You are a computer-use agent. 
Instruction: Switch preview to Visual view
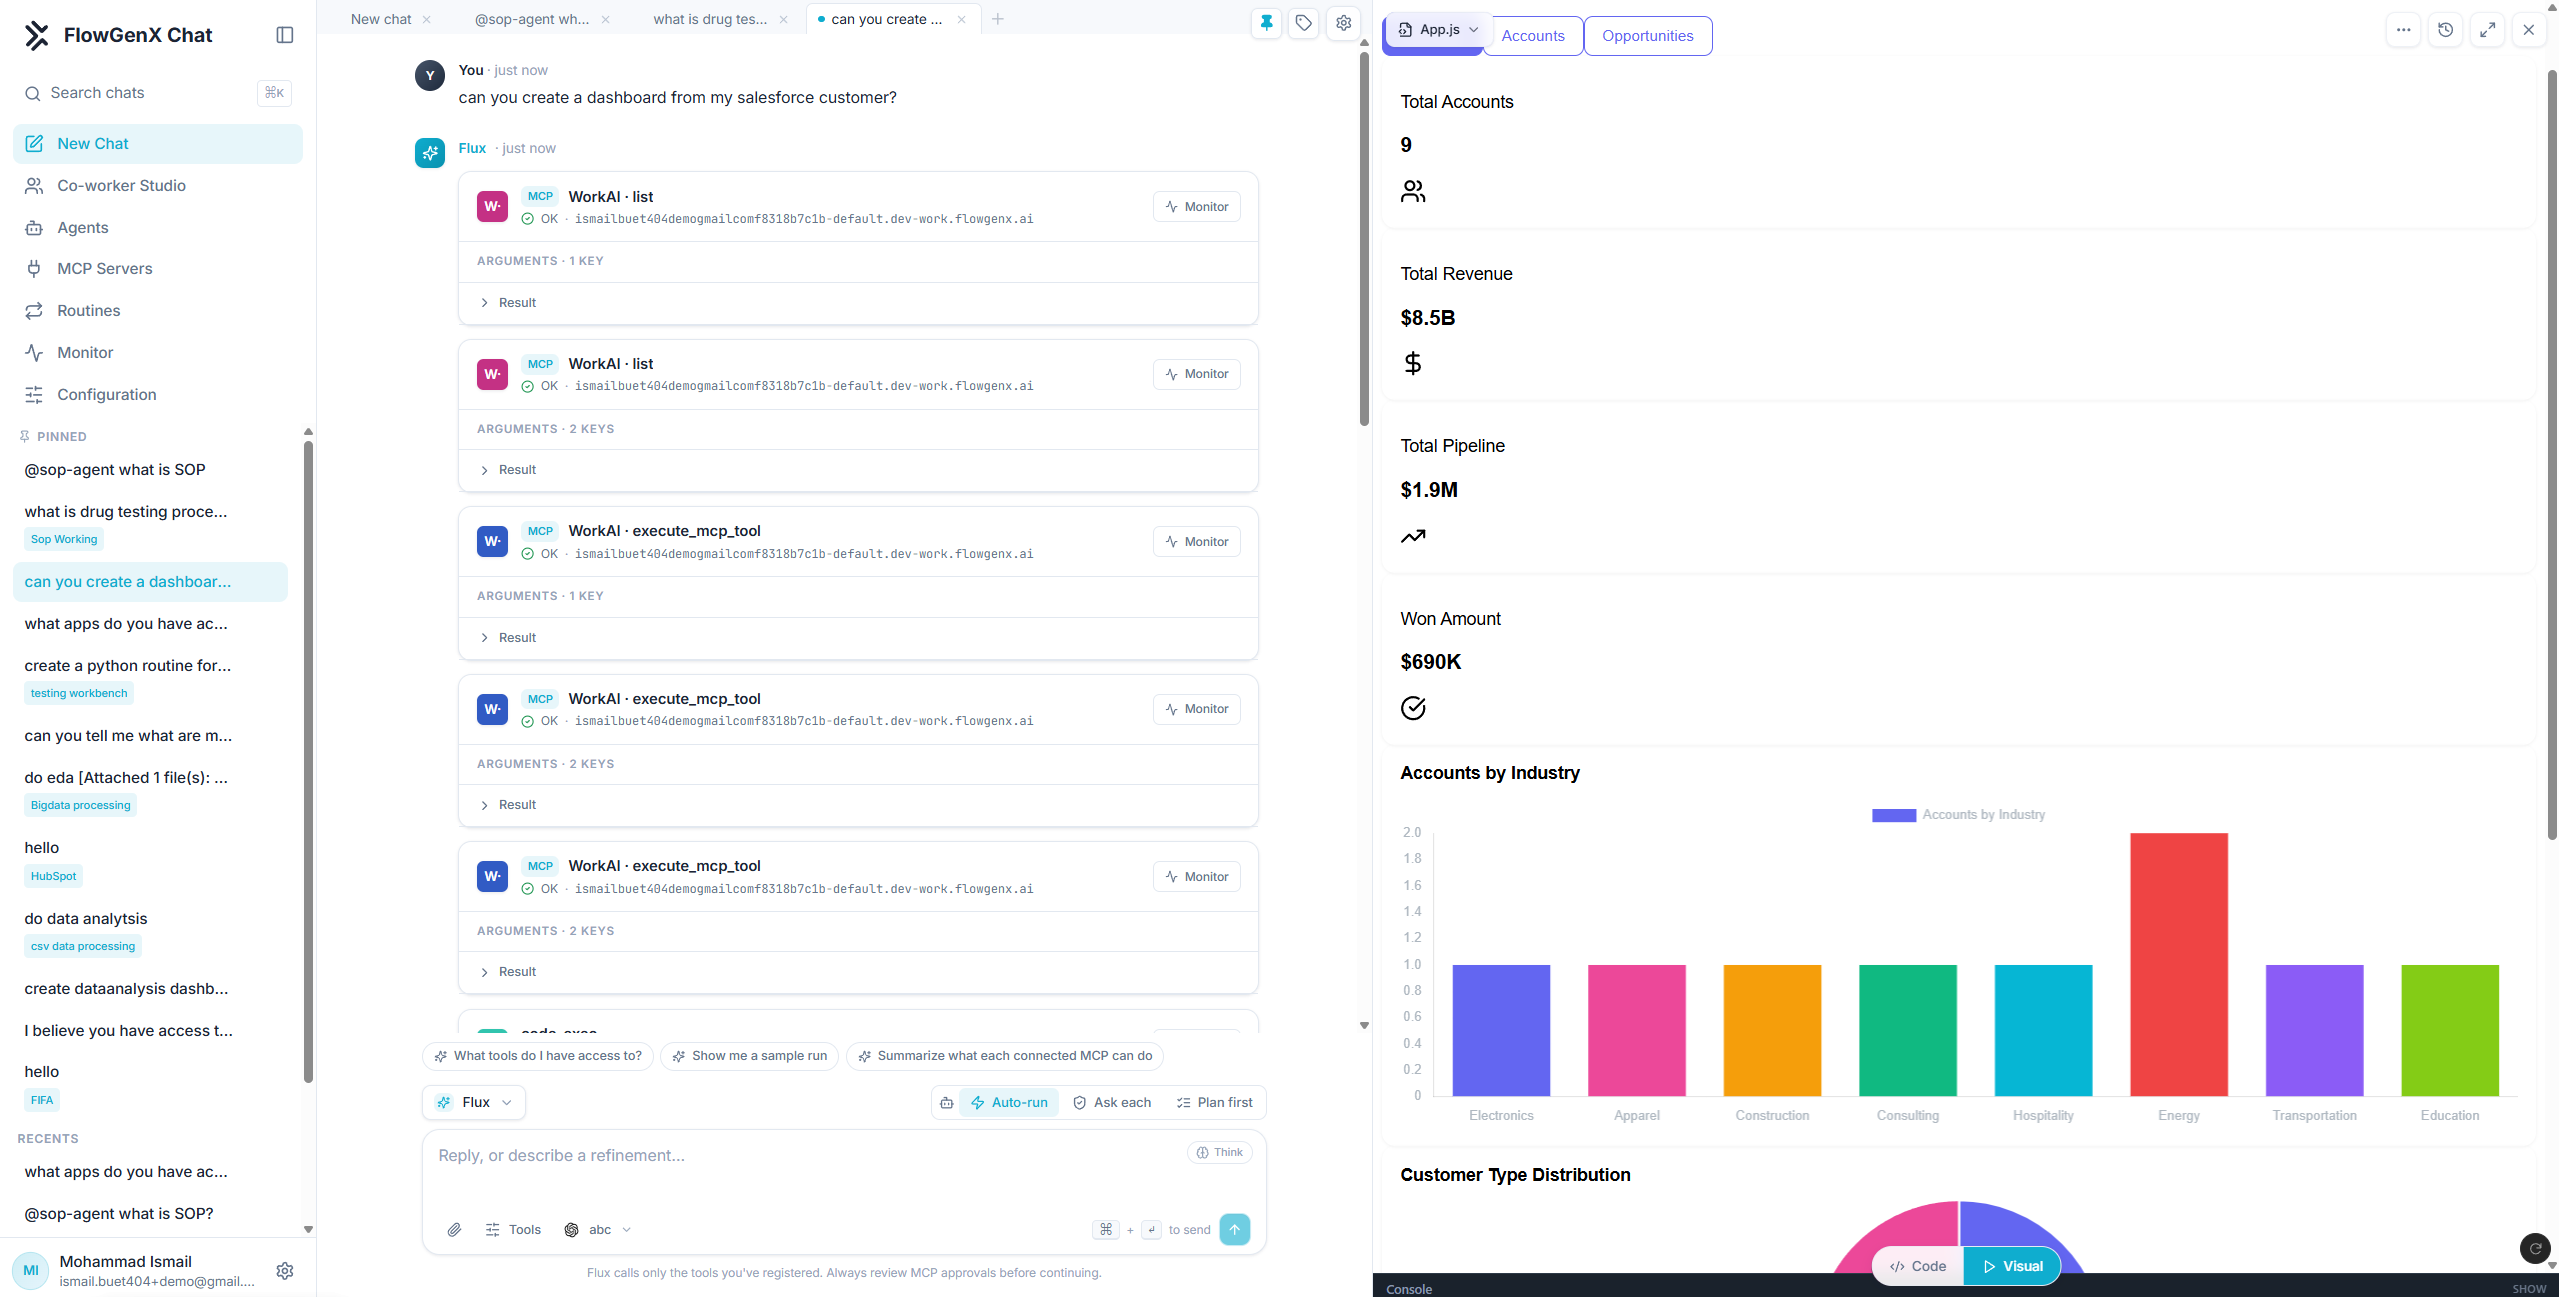tap(2012, 1267)
